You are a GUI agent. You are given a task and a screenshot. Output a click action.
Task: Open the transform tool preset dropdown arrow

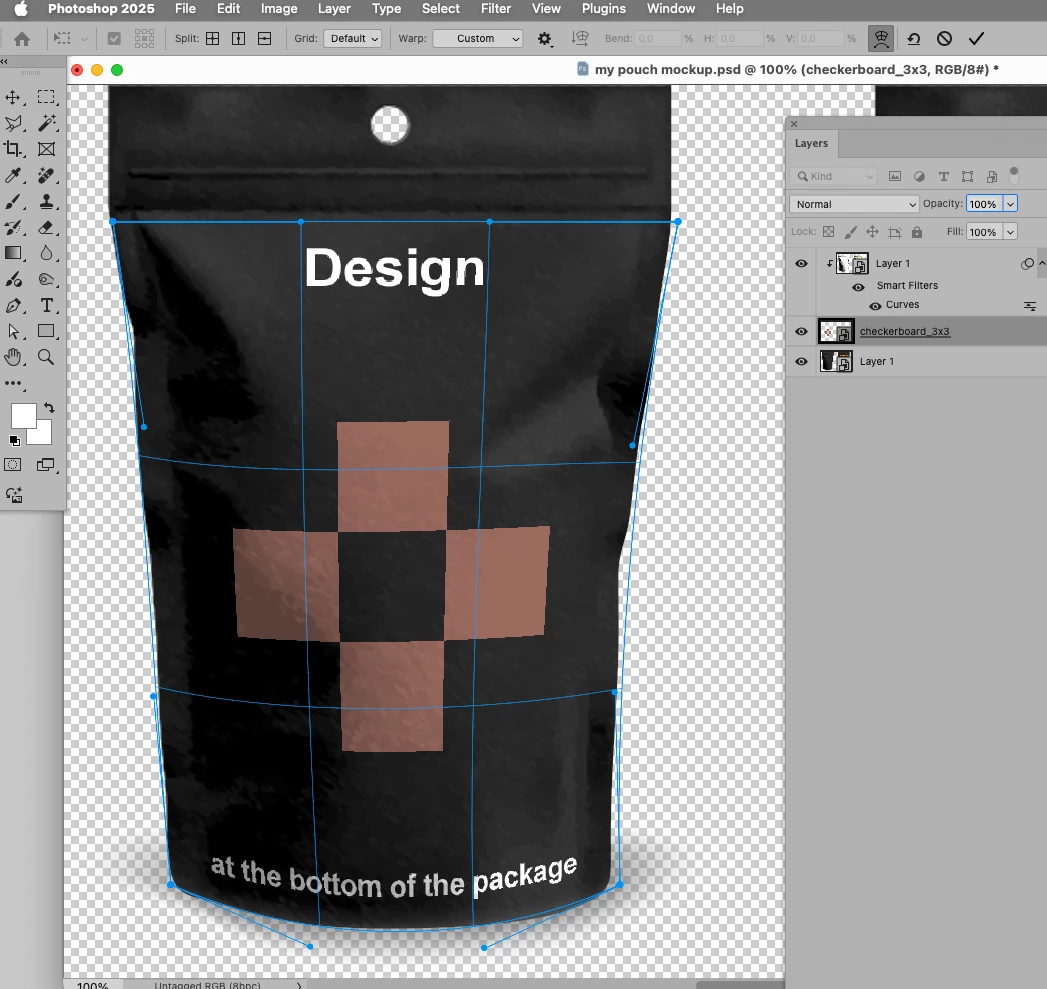pyautogui.click(x=84, y=39)
